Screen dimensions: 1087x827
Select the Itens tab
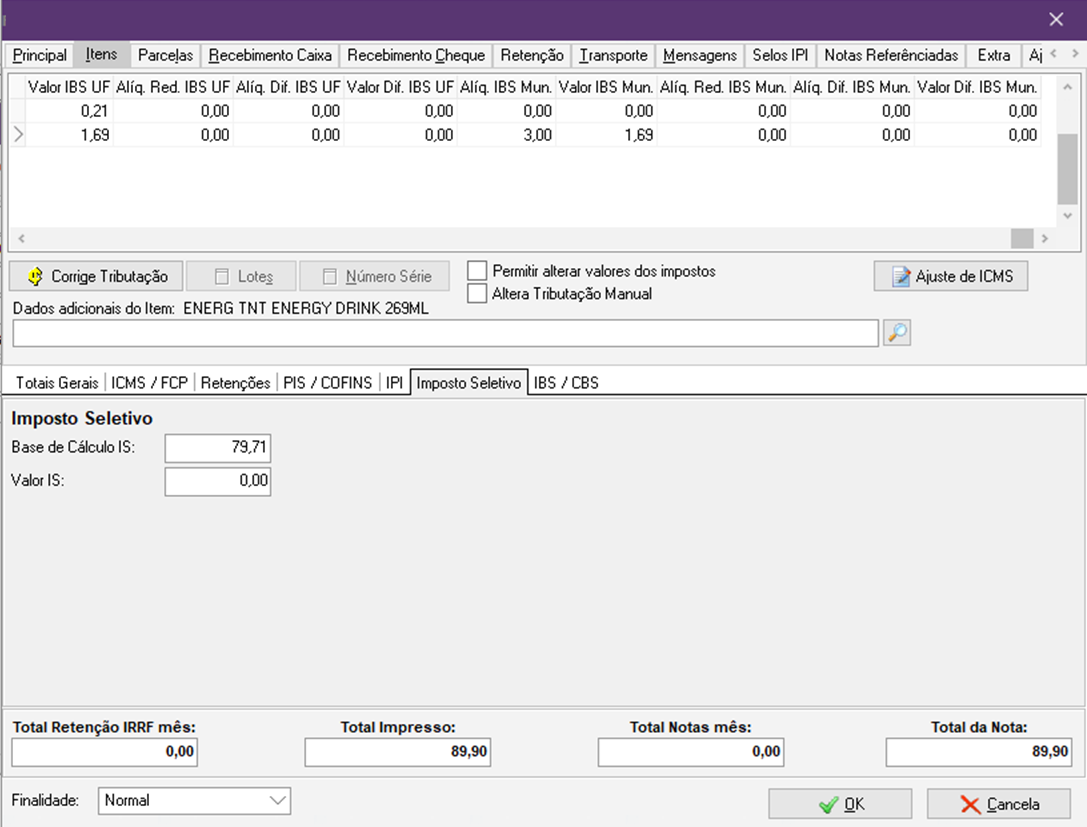(101, 54)
